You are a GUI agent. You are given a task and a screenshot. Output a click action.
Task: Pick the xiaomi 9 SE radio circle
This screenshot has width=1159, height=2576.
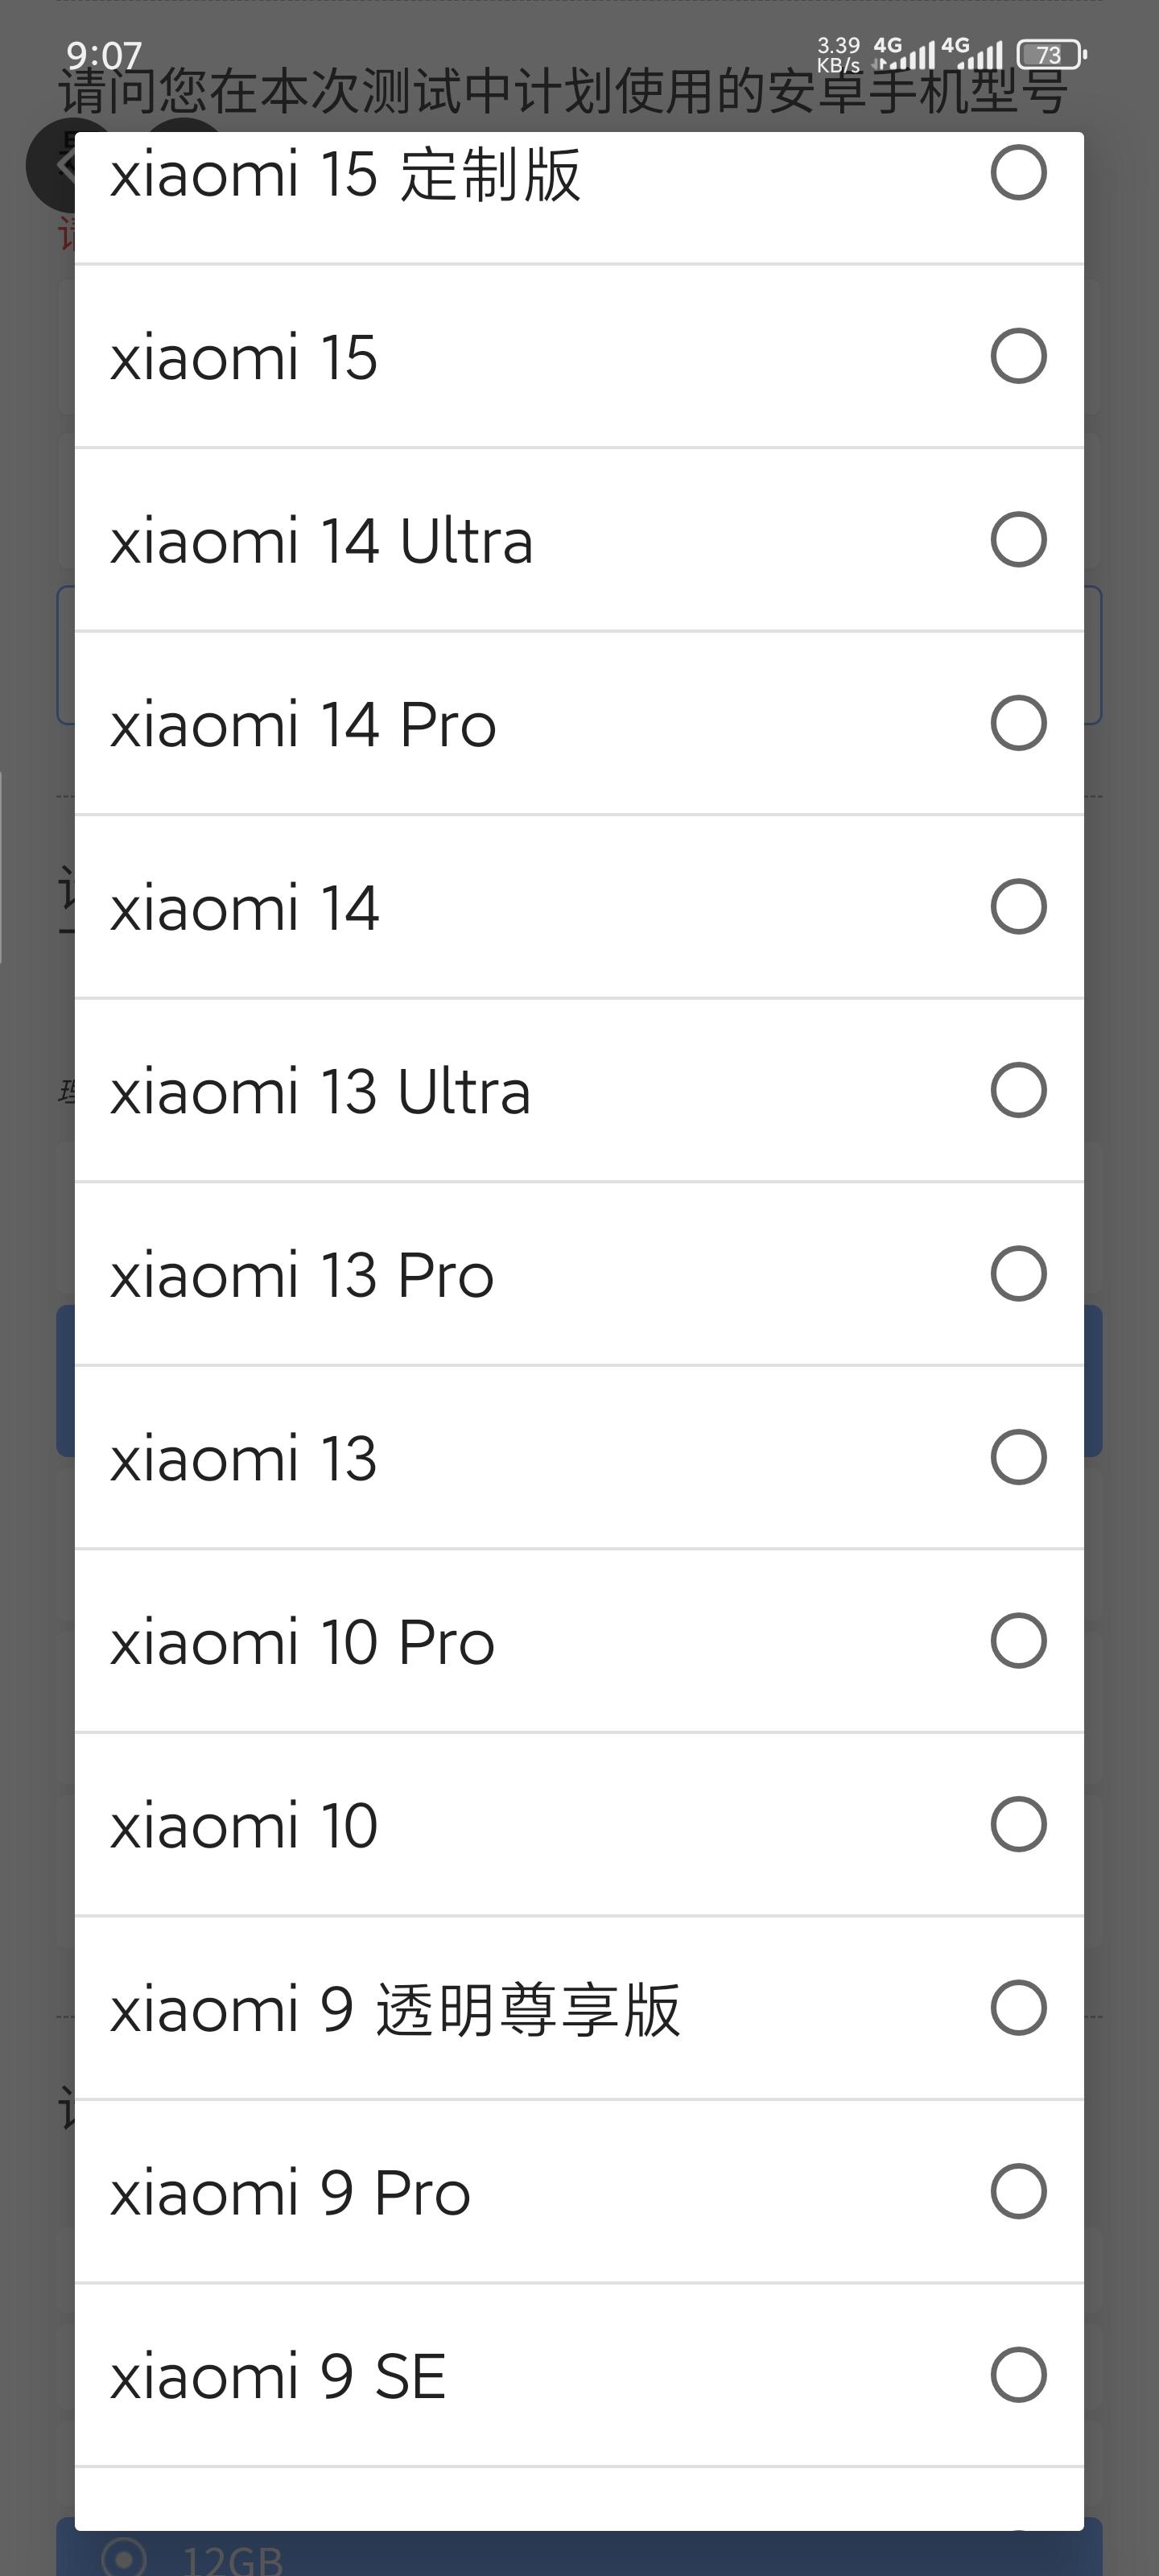[1018, 2375]
